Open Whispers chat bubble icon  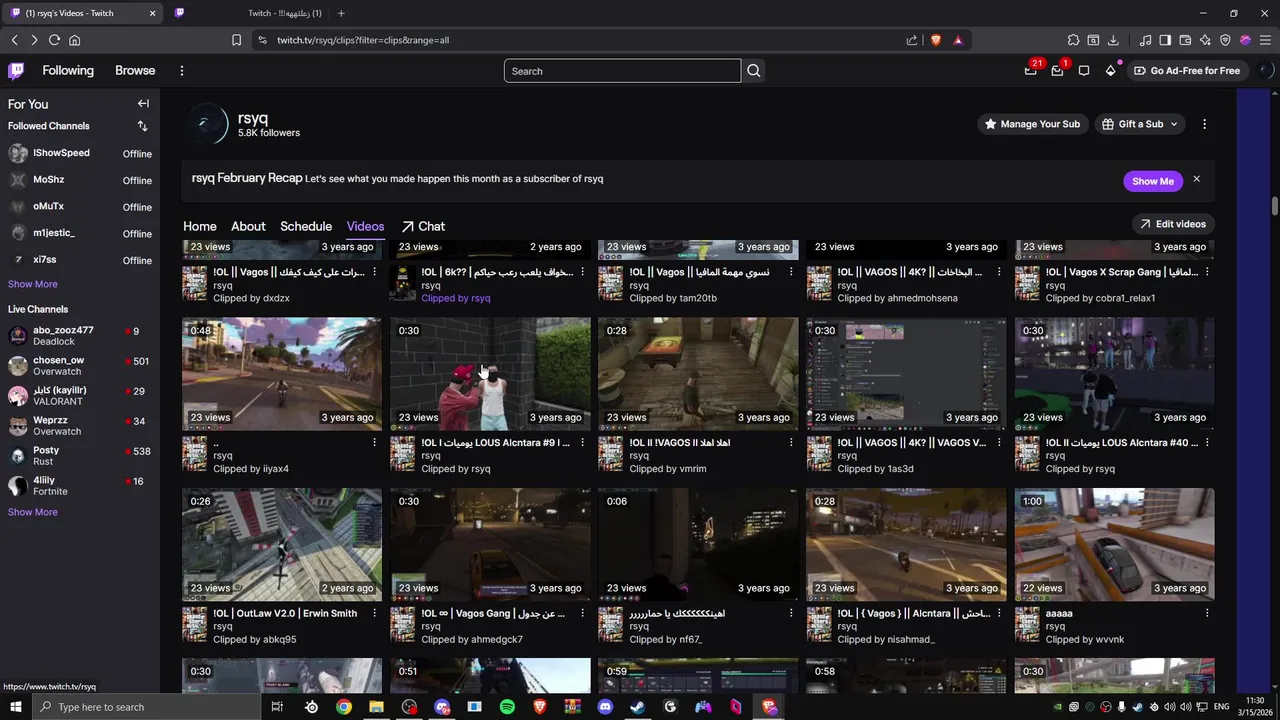pos(1084,71)
